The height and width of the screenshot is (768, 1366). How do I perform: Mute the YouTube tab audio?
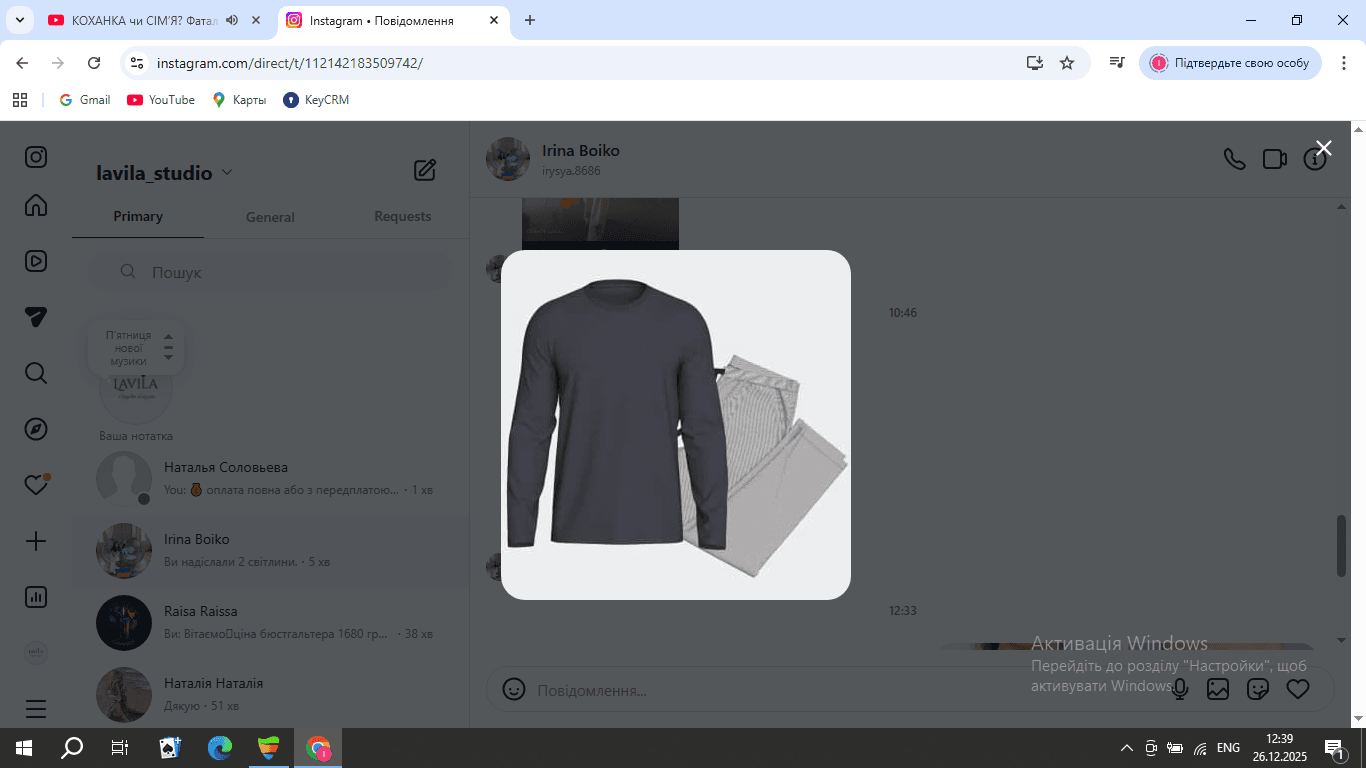tap(232, 20)
